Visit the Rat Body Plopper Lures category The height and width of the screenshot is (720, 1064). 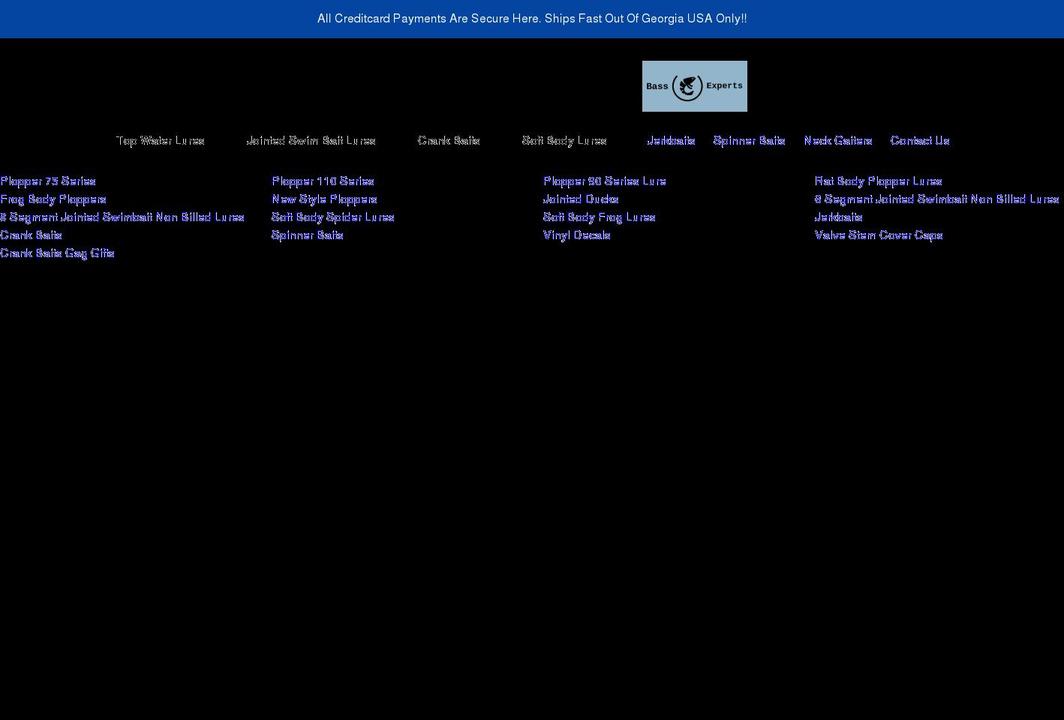pyautogui.click(x=878, y=181)
